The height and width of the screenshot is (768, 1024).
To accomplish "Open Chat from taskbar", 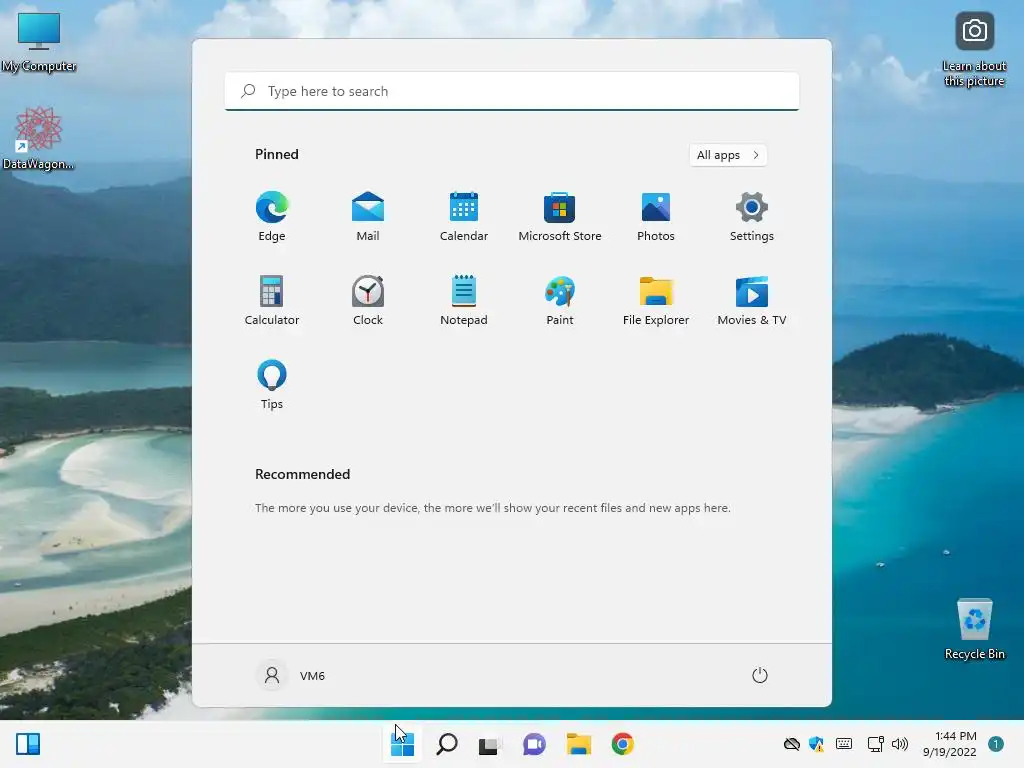I will 534,744.
